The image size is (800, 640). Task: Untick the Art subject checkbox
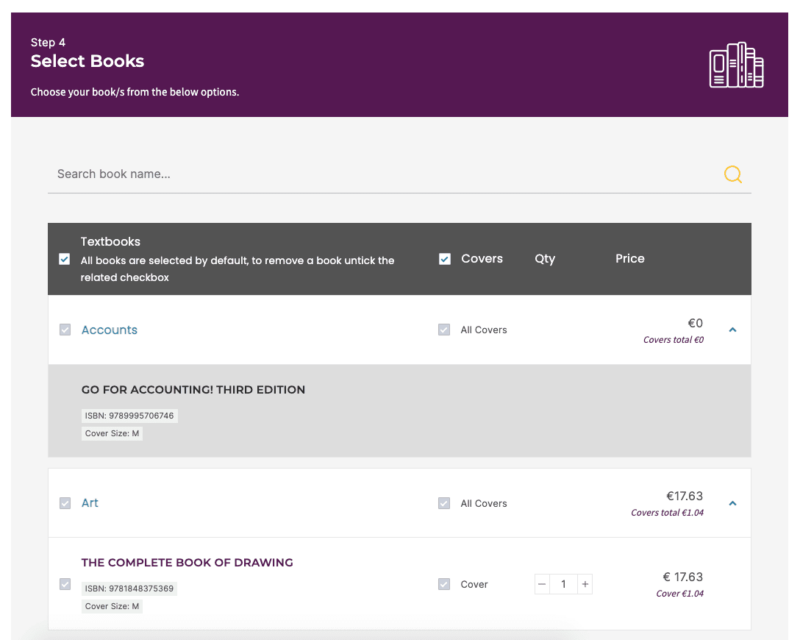[65, 503]
